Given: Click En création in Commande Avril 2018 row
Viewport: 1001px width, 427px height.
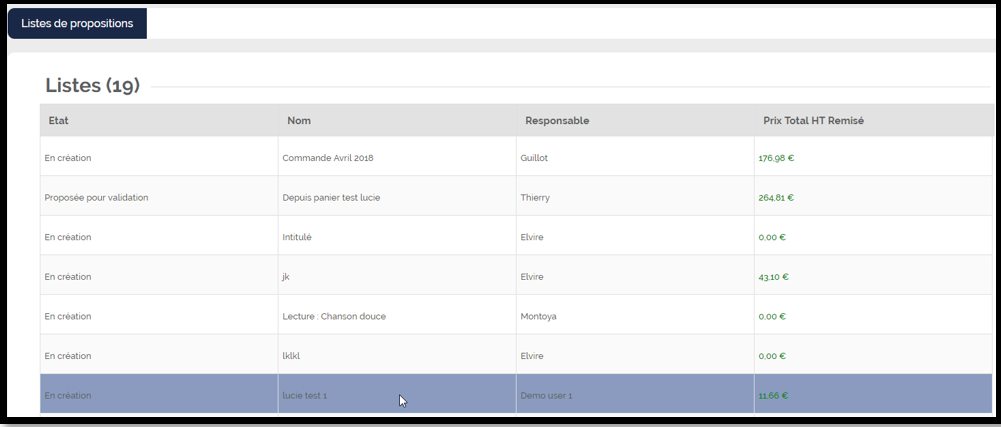Looking at the screenshot, I should (x=68, y=158).
